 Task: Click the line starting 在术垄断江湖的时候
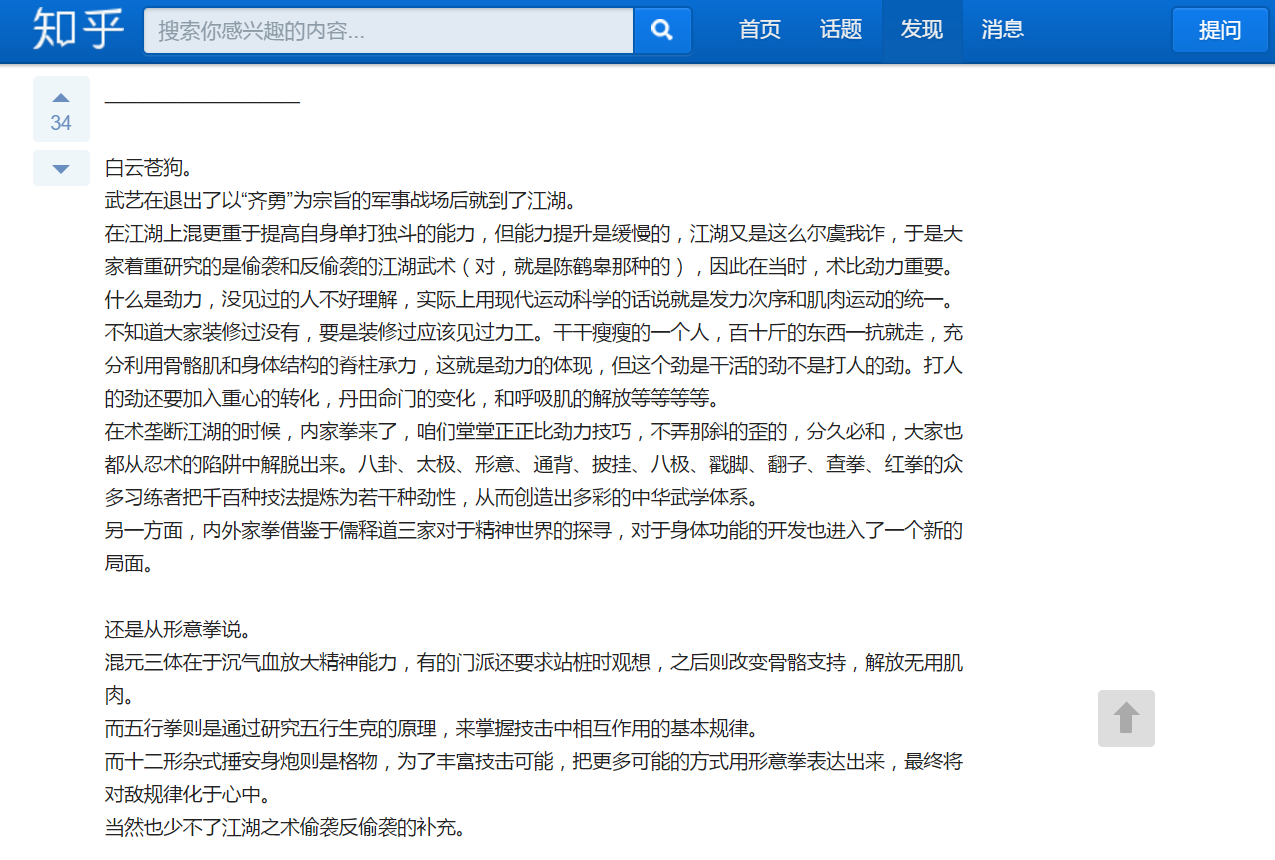pyautogui.click(x=533, y=431)
